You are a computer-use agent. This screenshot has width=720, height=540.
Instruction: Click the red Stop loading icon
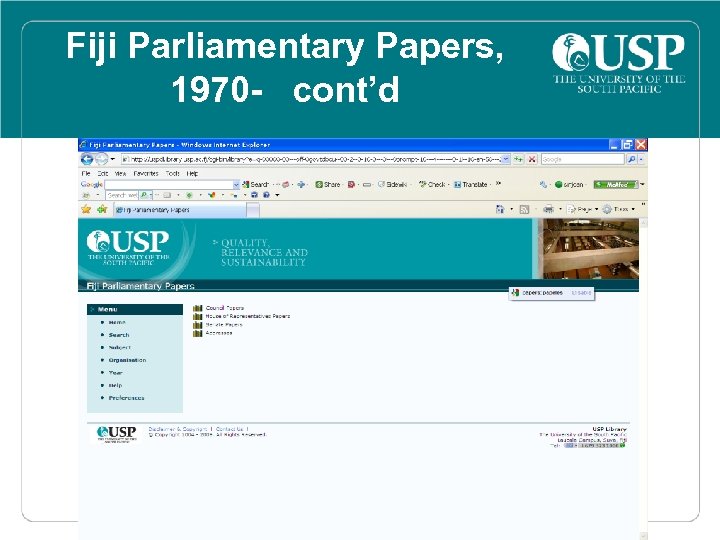[532, 159]
